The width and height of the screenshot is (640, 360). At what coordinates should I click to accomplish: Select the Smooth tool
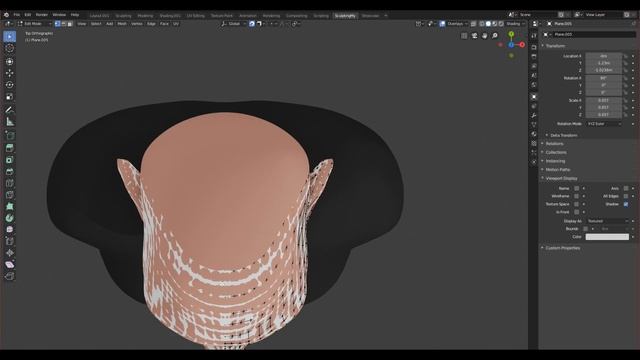point(10,230)
